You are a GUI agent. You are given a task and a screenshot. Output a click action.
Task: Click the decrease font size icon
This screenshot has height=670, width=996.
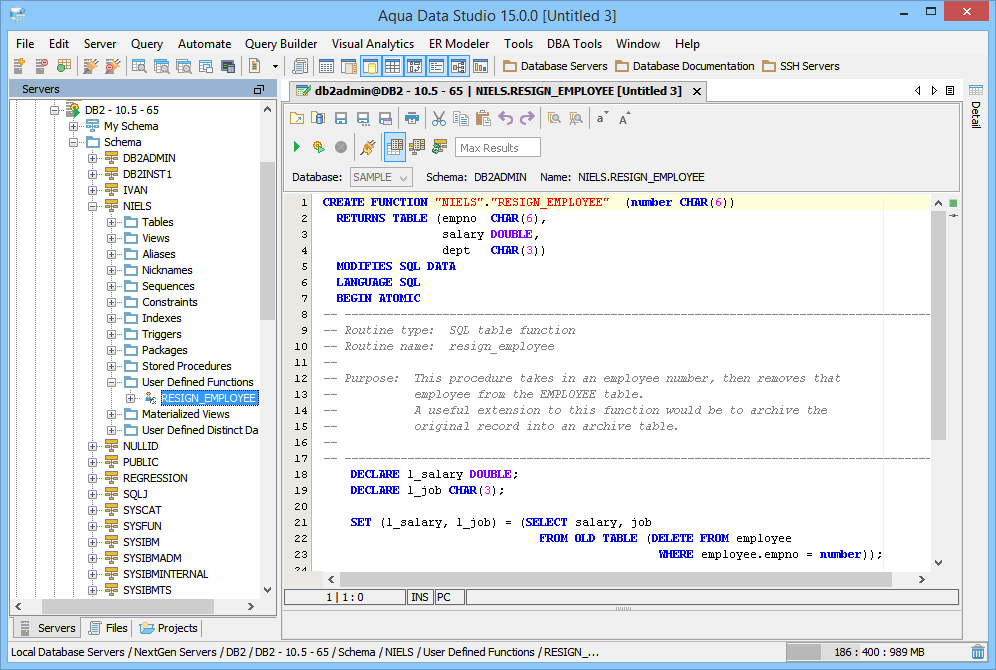[x=602, y=118]
